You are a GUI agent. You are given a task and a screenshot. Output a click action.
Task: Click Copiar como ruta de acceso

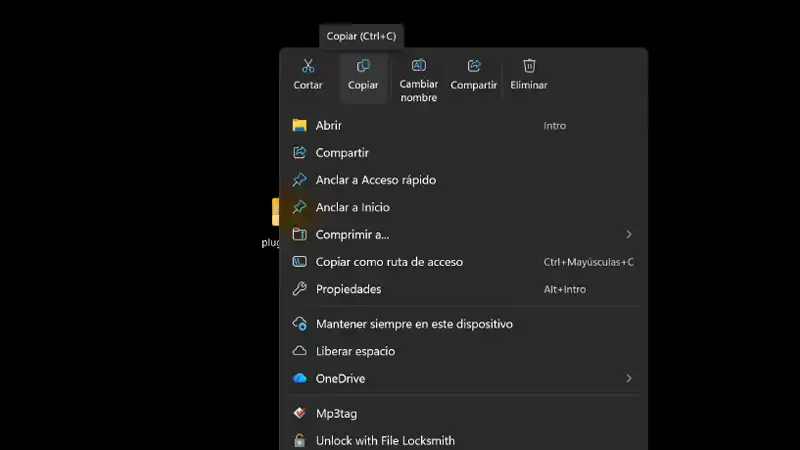[389, 262]
